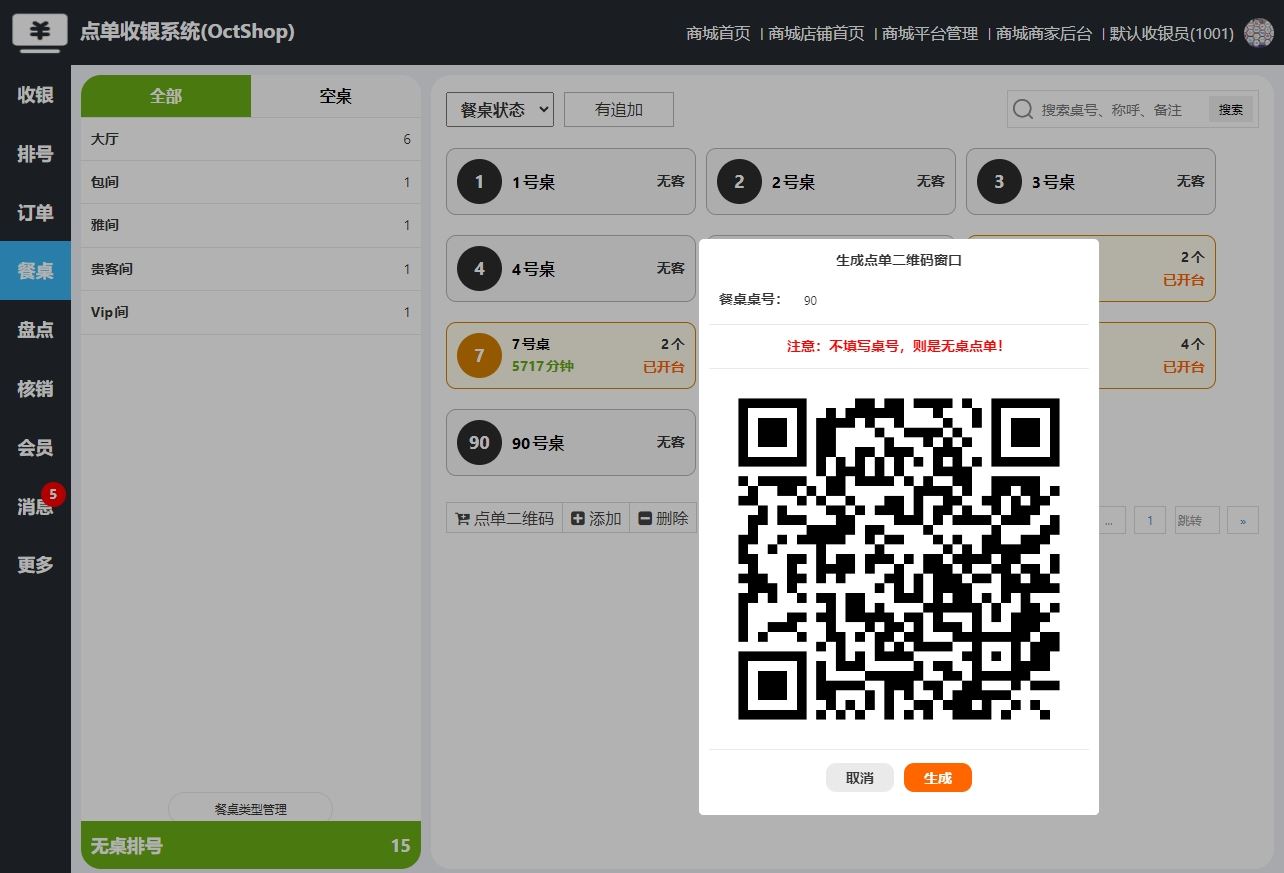Click table 2 number circle

tap(739, 182)
